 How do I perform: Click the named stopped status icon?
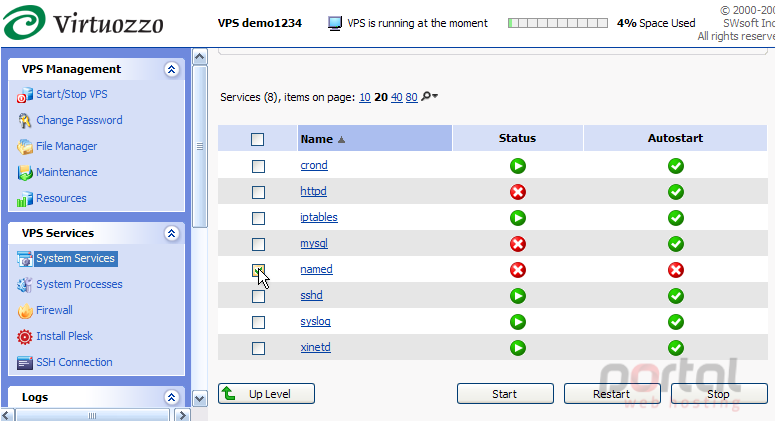pos(518,270)
